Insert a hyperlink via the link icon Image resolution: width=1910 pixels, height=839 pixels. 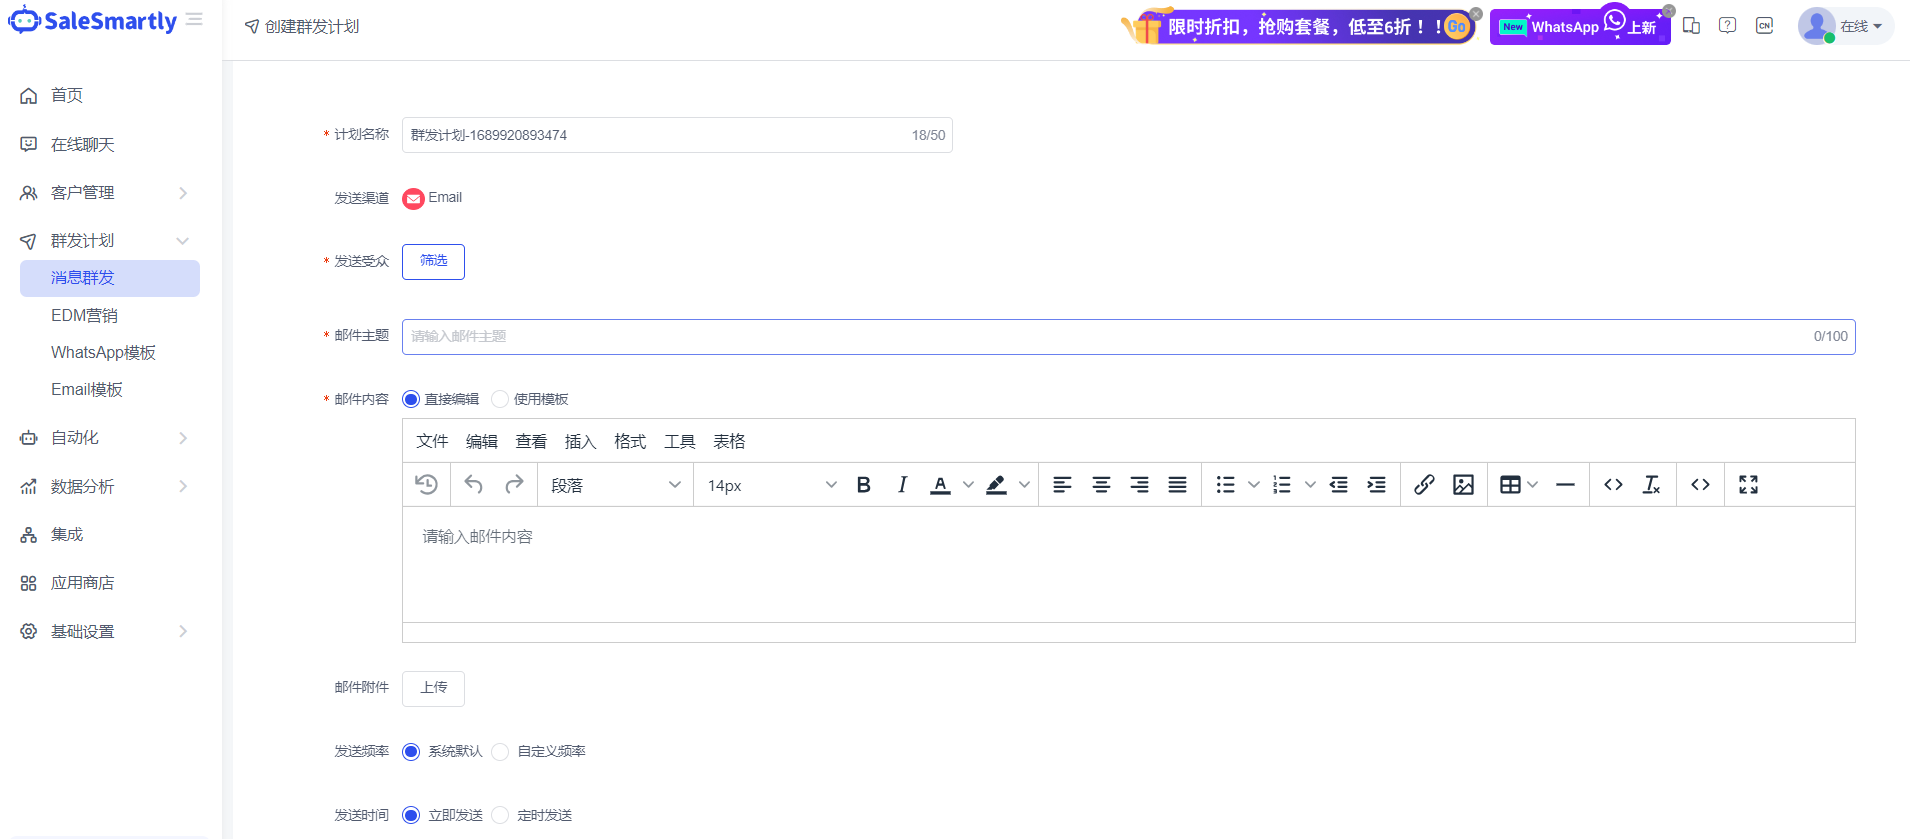pyautogui.click(x=1425, y=485)
